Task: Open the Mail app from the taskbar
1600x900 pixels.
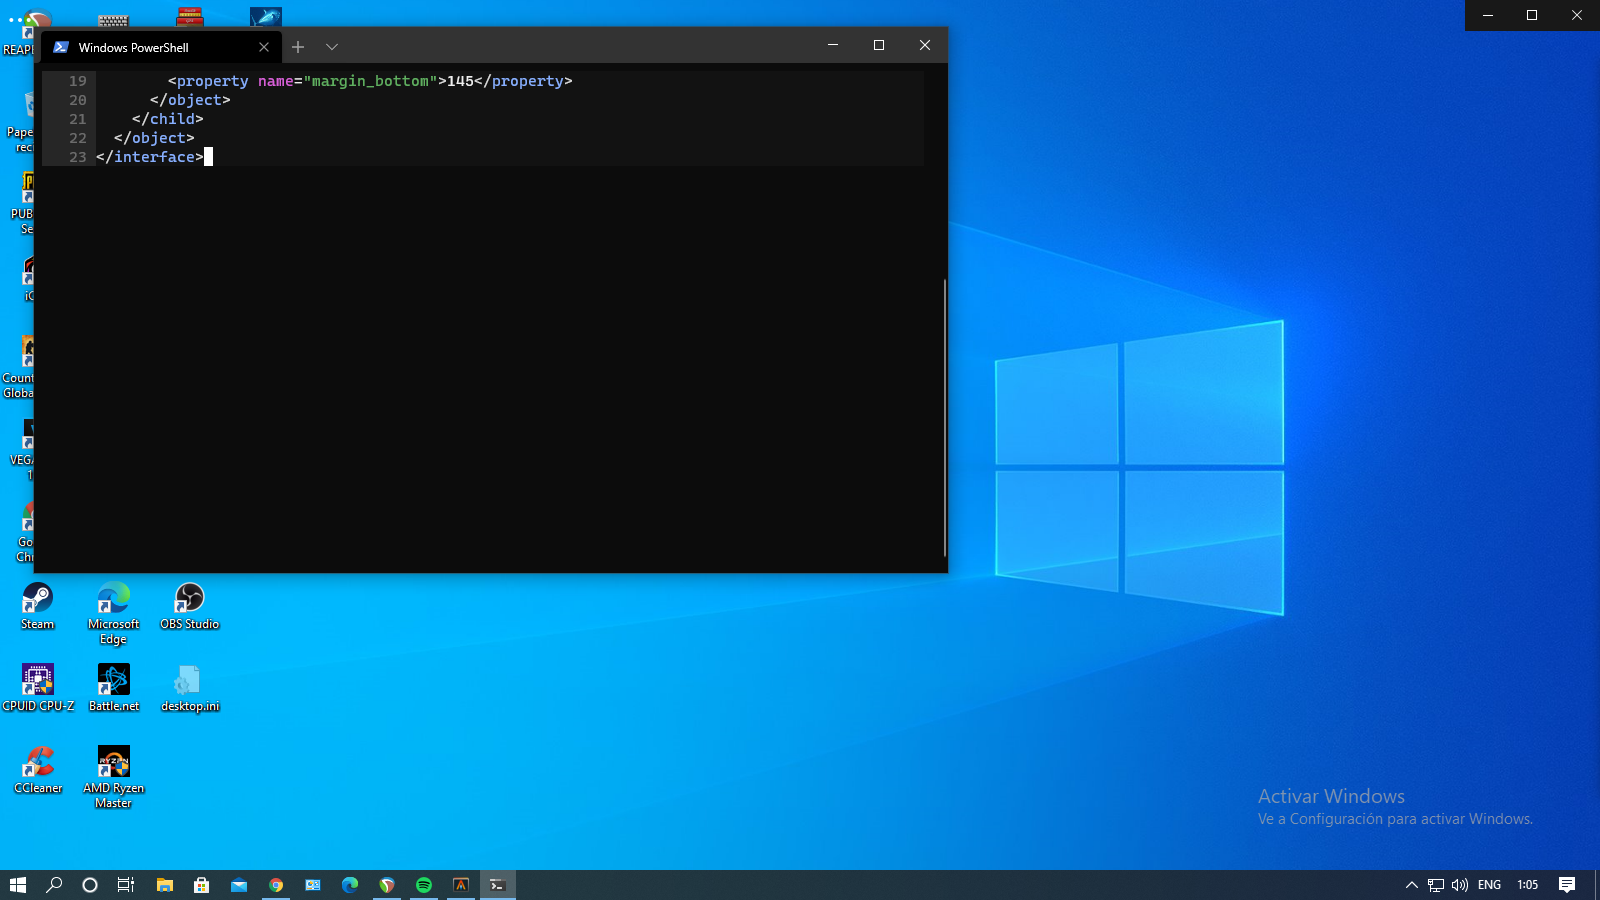Action: pos(240,884)
